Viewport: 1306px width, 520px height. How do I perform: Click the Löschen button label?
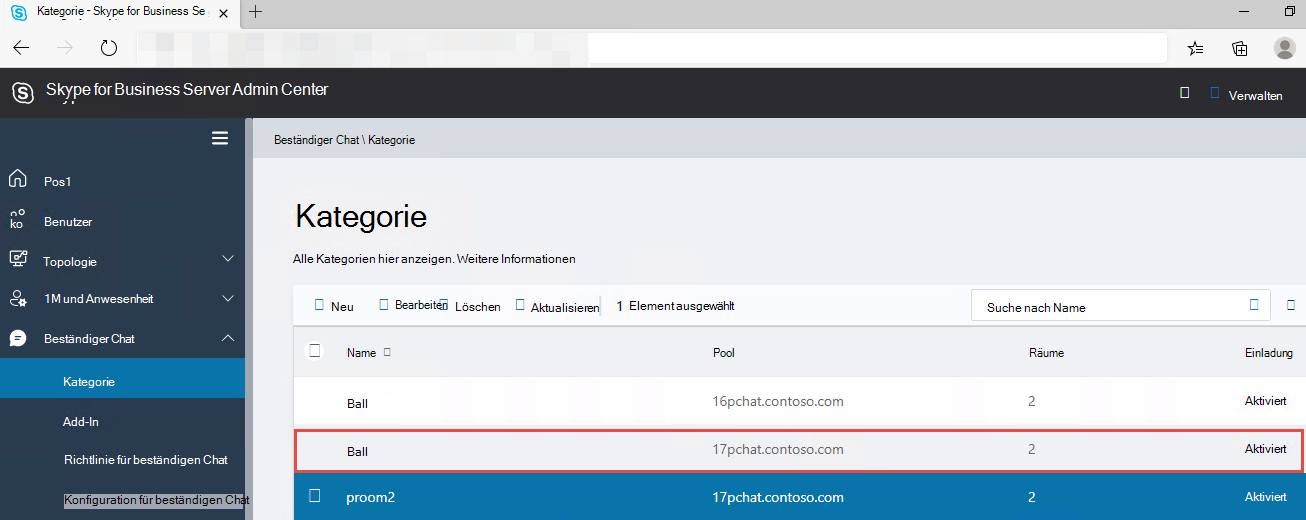click(478, 307)
